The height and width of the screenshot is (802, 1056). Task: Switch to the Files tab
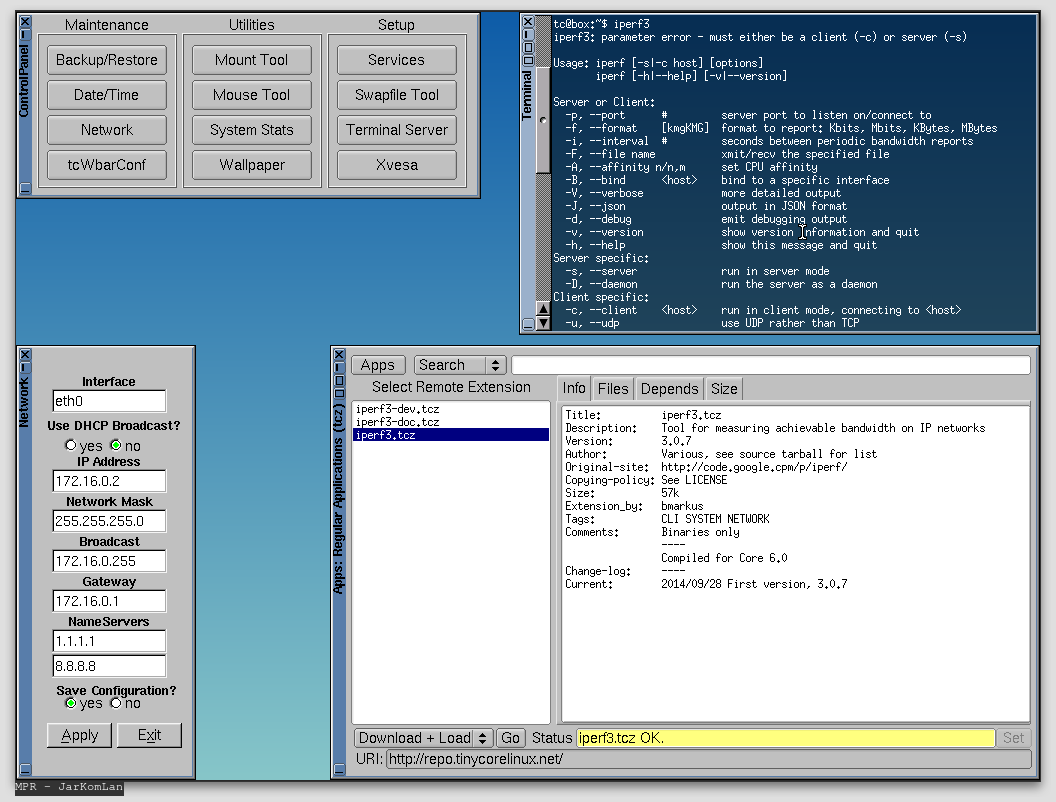tap(613, 389)
